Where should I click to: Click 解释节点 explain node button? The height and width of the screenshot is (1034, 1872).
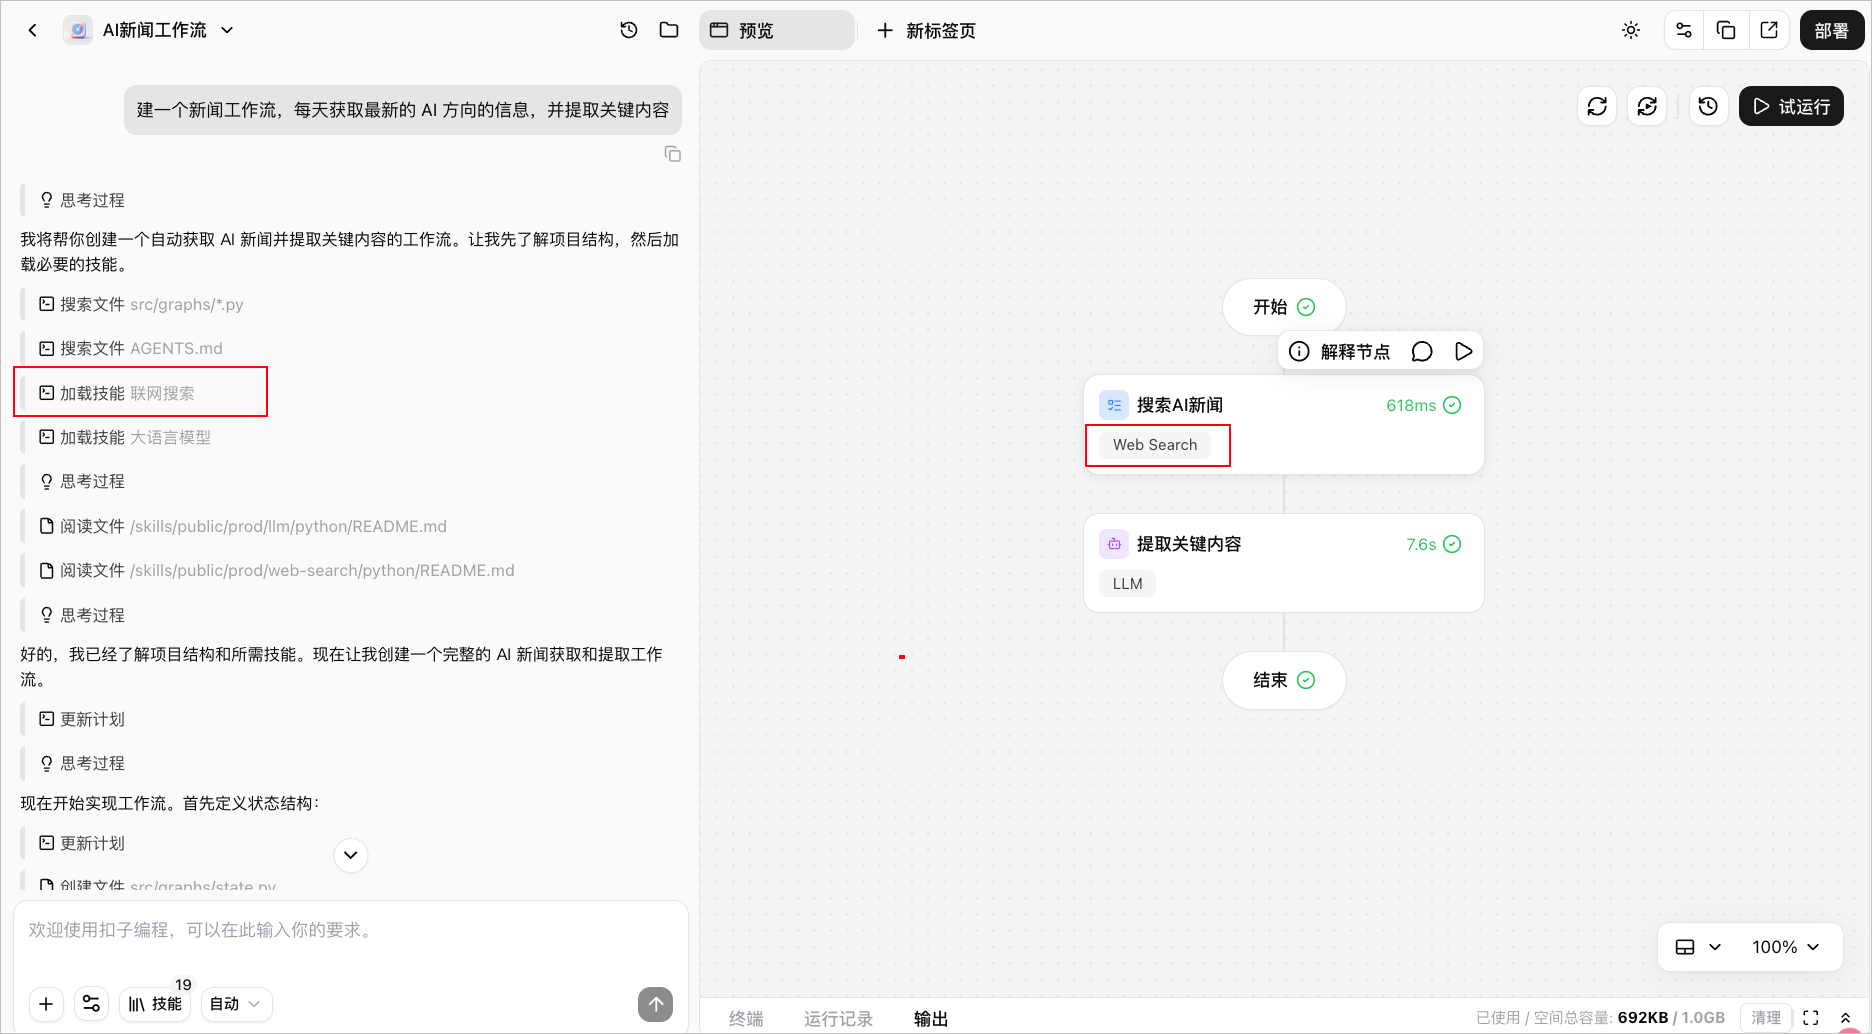coord(1340,351)
